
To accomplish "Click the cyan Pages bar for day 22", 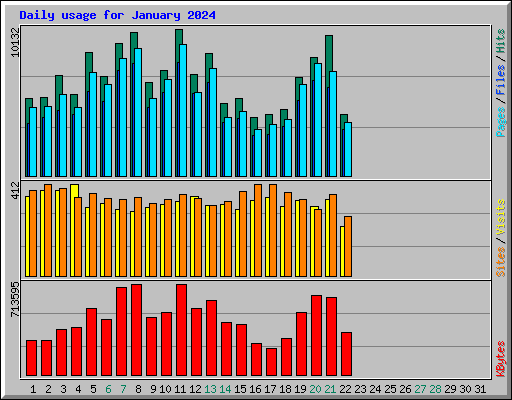I will tap(348, 149).
